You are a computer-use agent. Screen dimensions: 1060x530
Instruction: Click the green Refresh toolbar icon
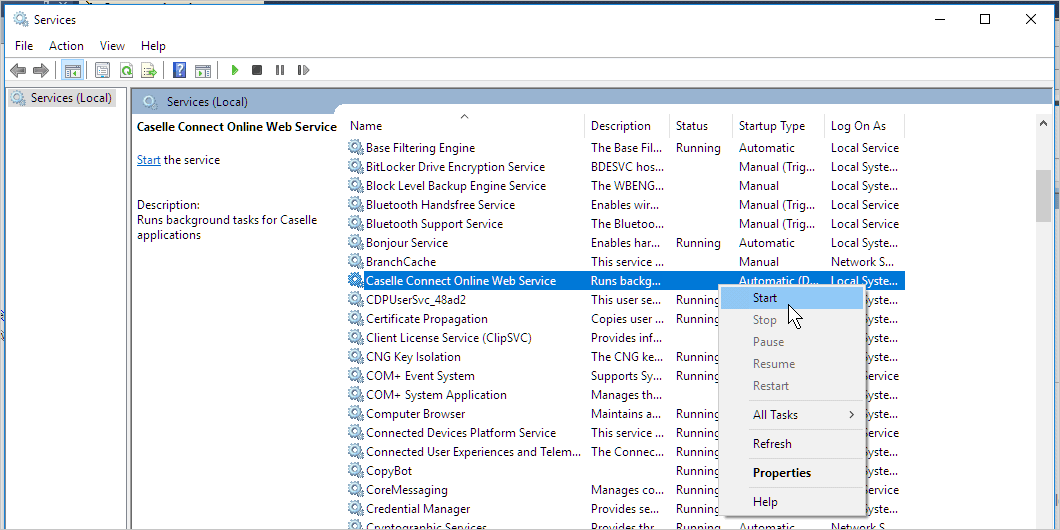(126, 70)
